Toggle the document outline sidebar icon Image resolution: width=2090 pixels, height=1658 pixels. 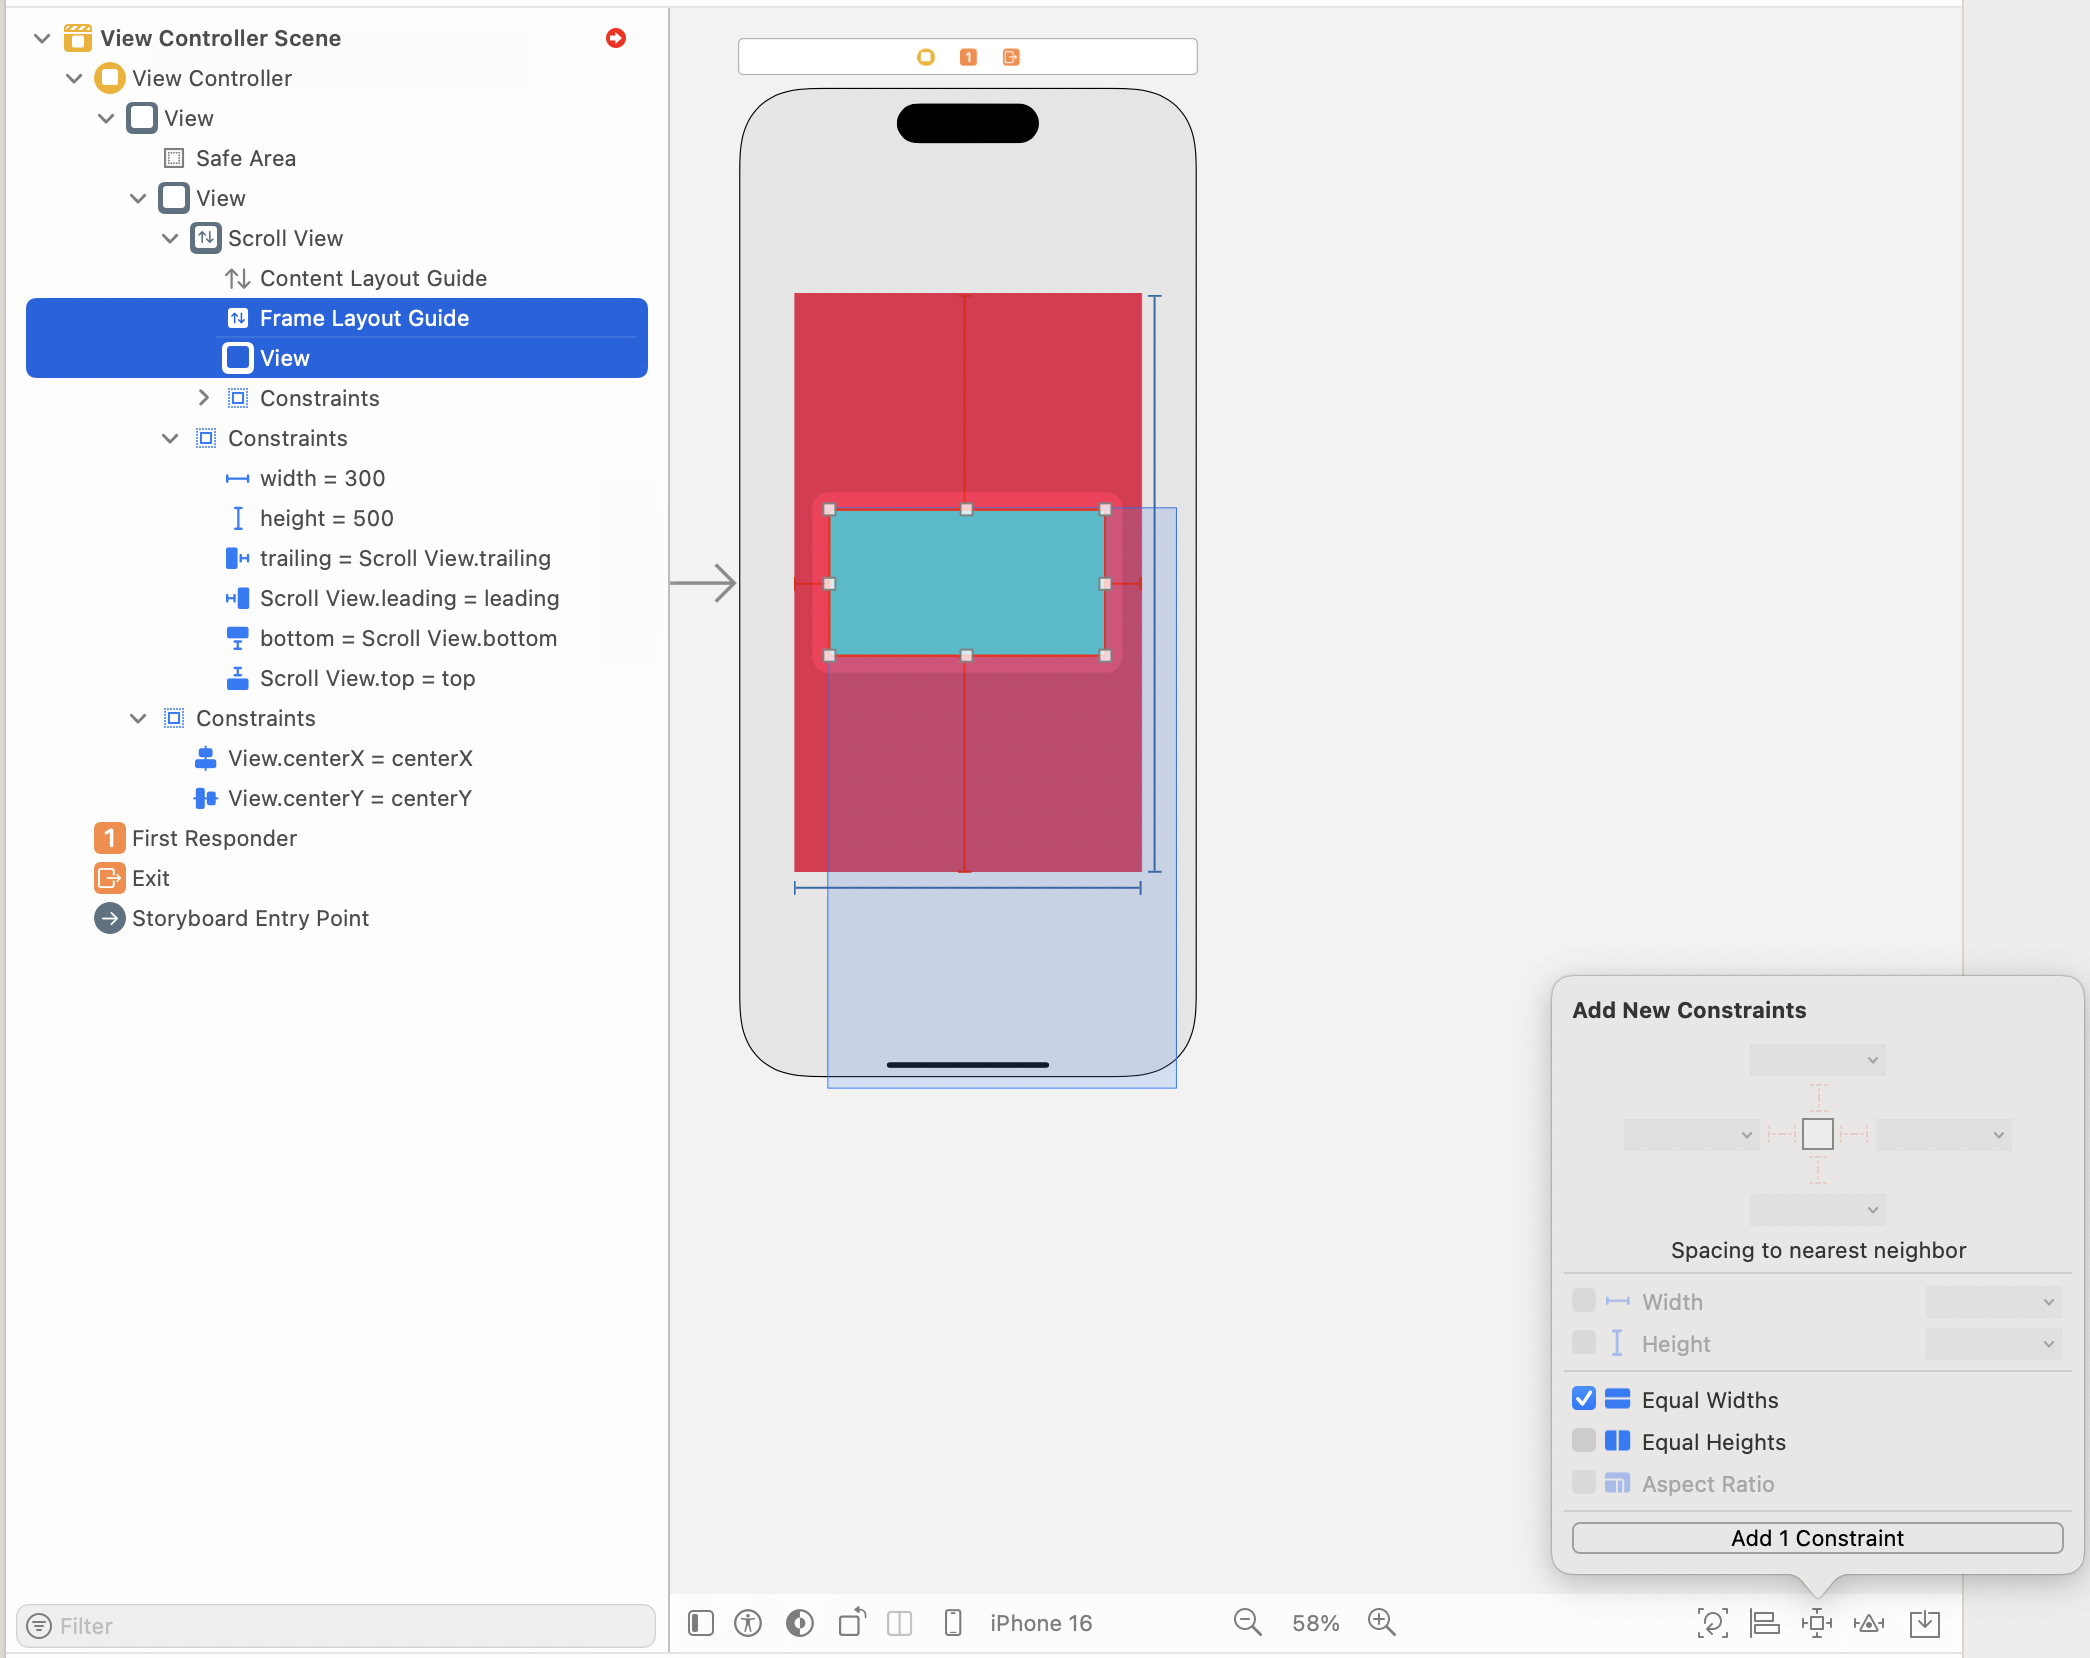700,1623
